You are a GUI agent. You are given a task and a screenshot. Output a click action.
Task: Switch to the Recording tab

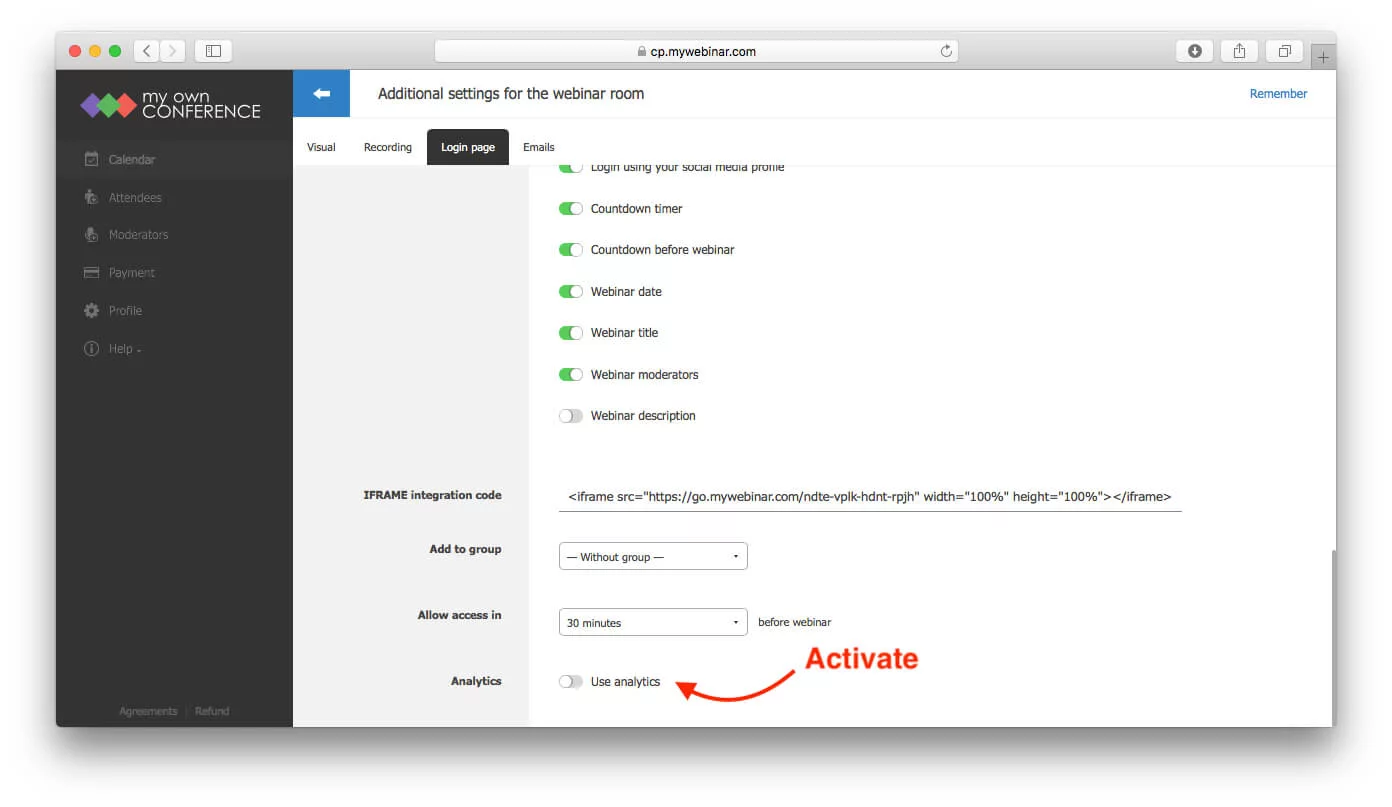(388, 147)
